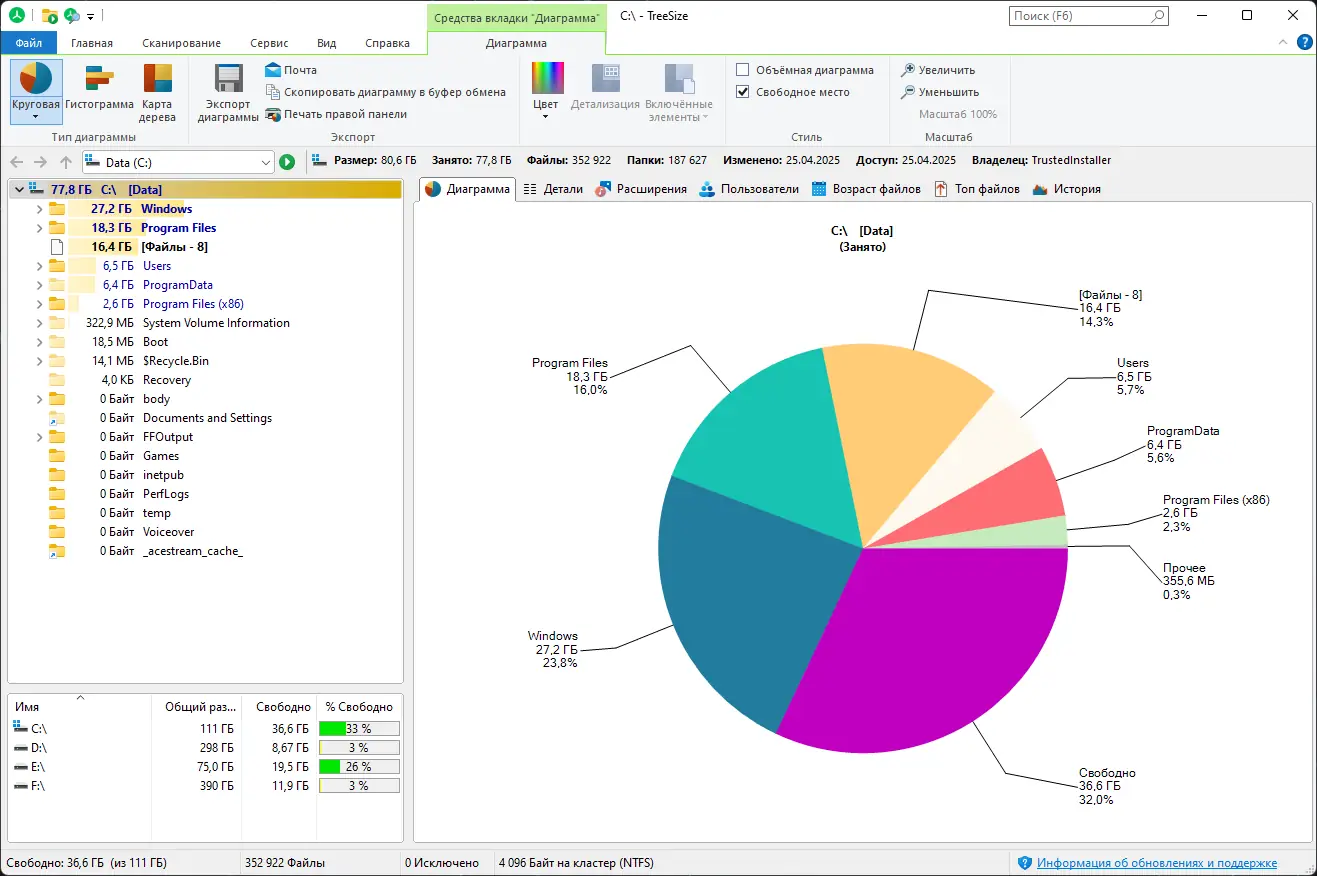The width and height of the screenshot is (1317, 876).
Task: Zoom in with the Увеличить magnifier icon
Action: pyautogui.click(x=908, y=70)
